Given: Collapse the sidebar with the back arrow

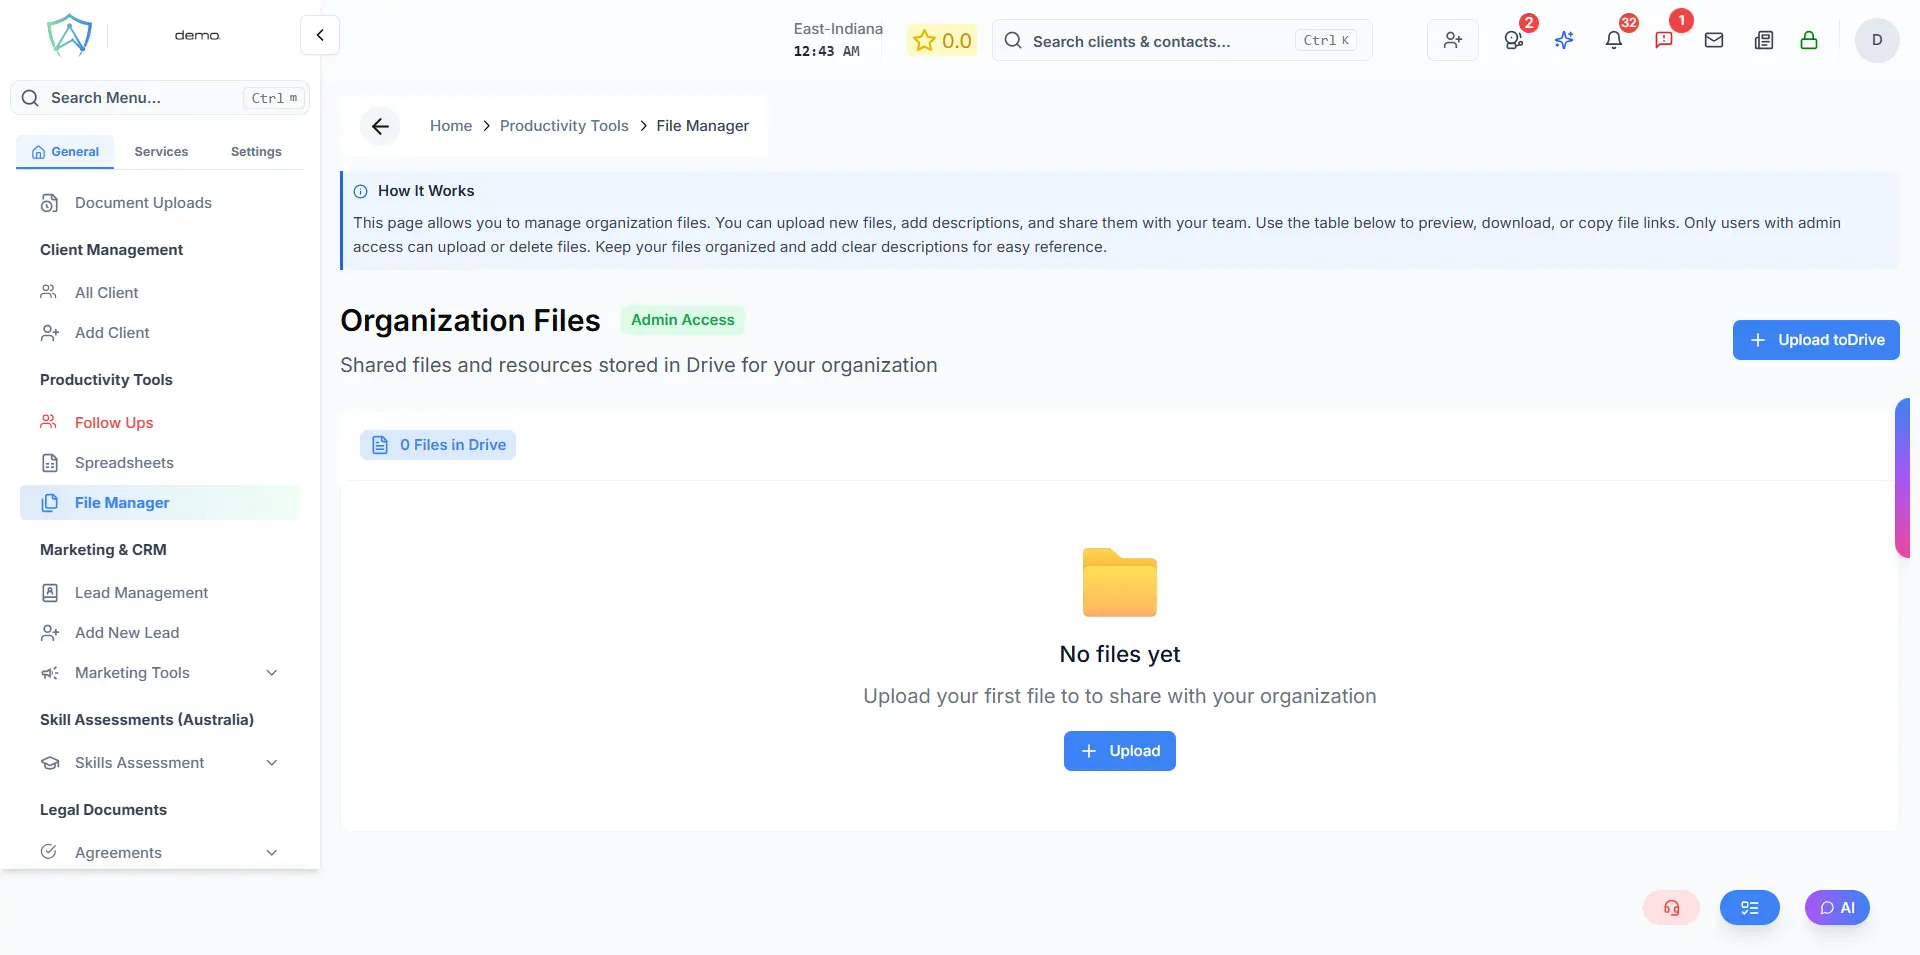Looking at the screenshot, I should point(319,34).
